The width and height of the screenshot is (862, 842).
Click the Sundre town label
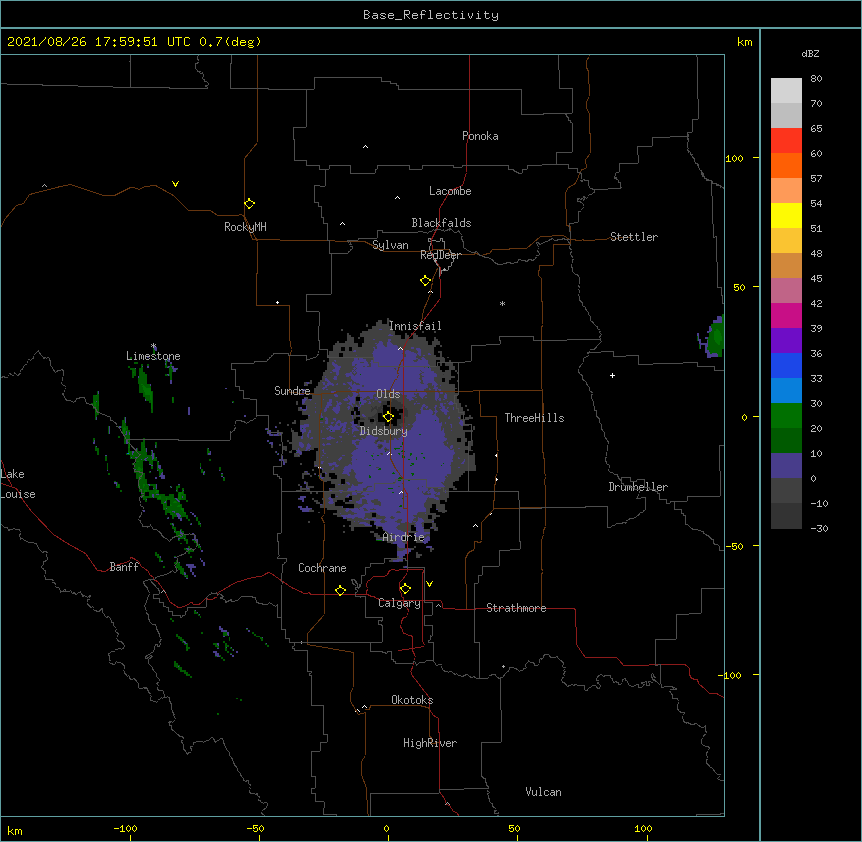point(292,391)
